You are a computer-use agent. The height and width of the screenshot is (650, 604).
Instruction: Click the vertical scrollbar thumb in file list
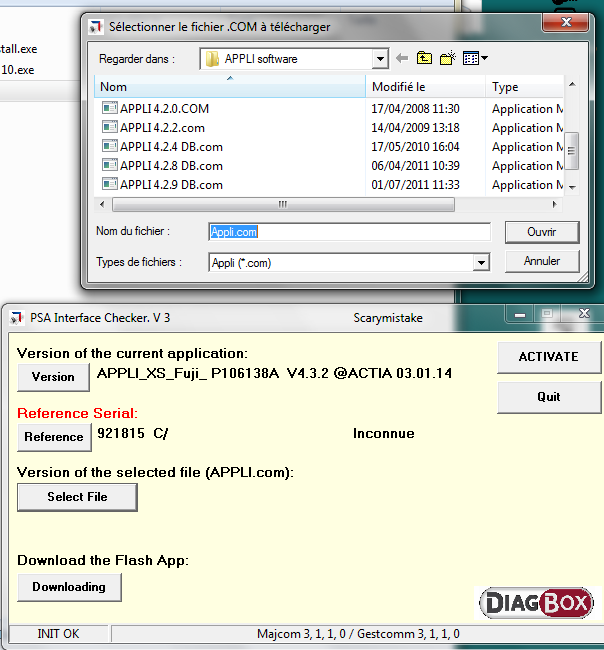(x=572, y=151)
